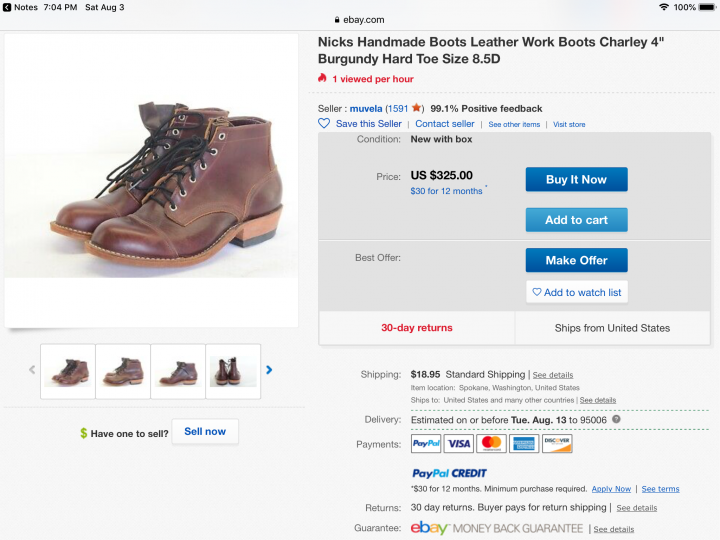Click Add to cart button
The image size is (720, 540).
577,220
